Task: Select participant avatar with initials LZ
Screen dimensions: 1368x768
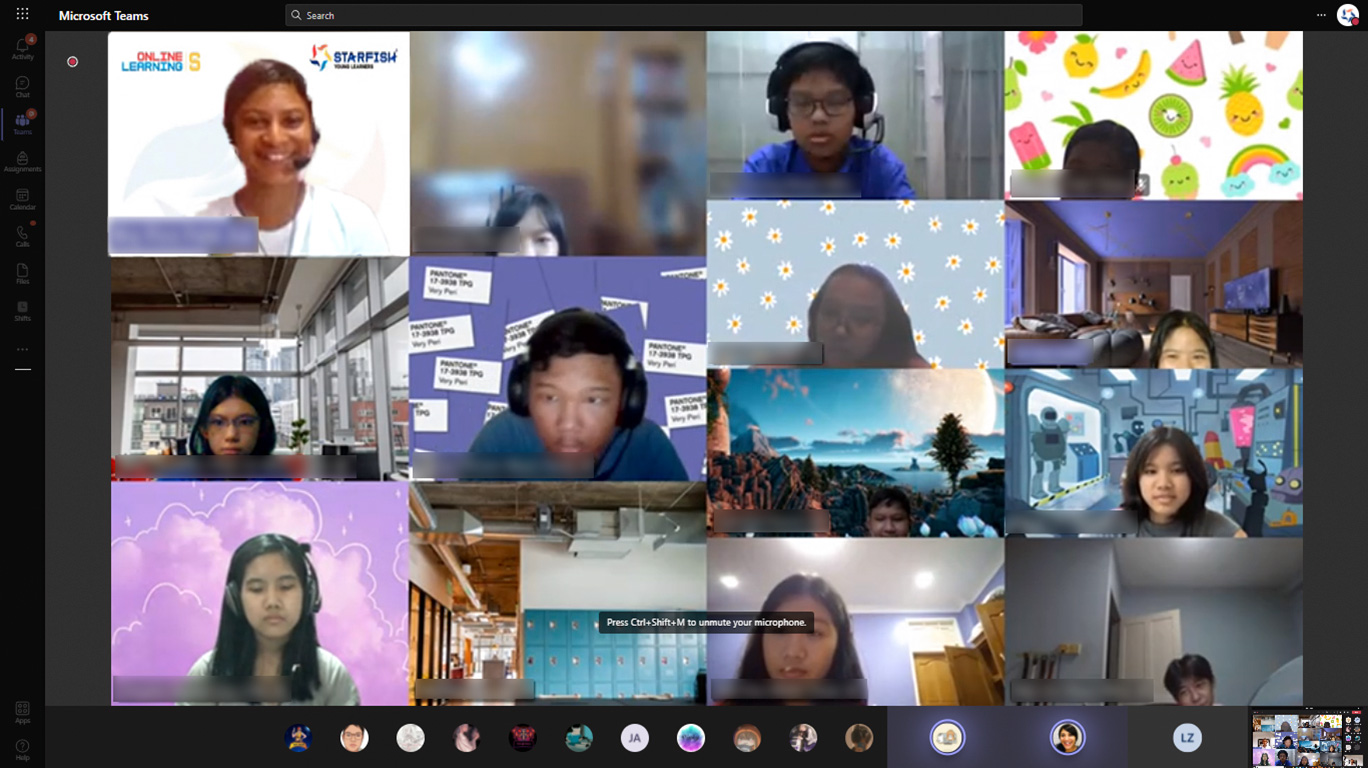Action: click(1187, 738)
